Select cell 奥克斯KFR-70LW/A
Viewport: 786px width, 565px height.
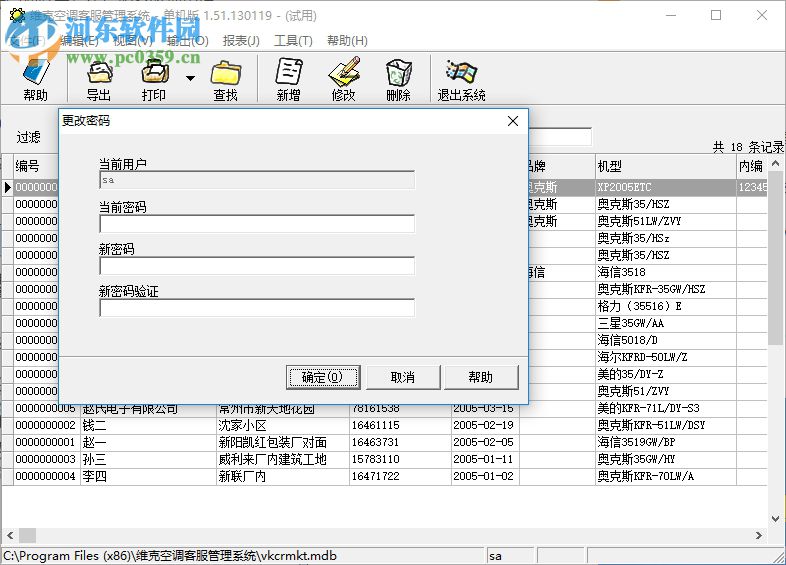(665, 476)
